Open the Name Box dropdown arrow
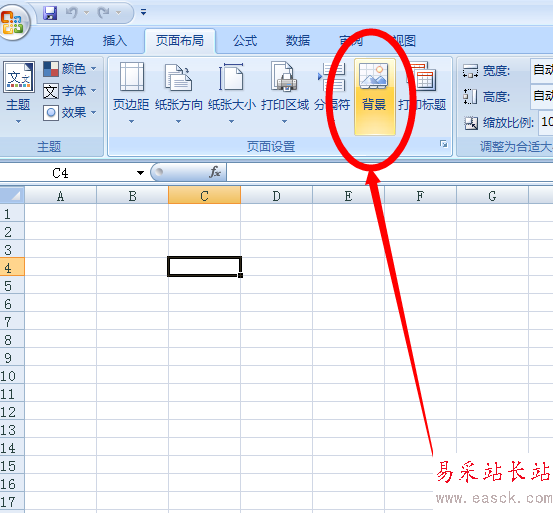 [x=140, y=173]
